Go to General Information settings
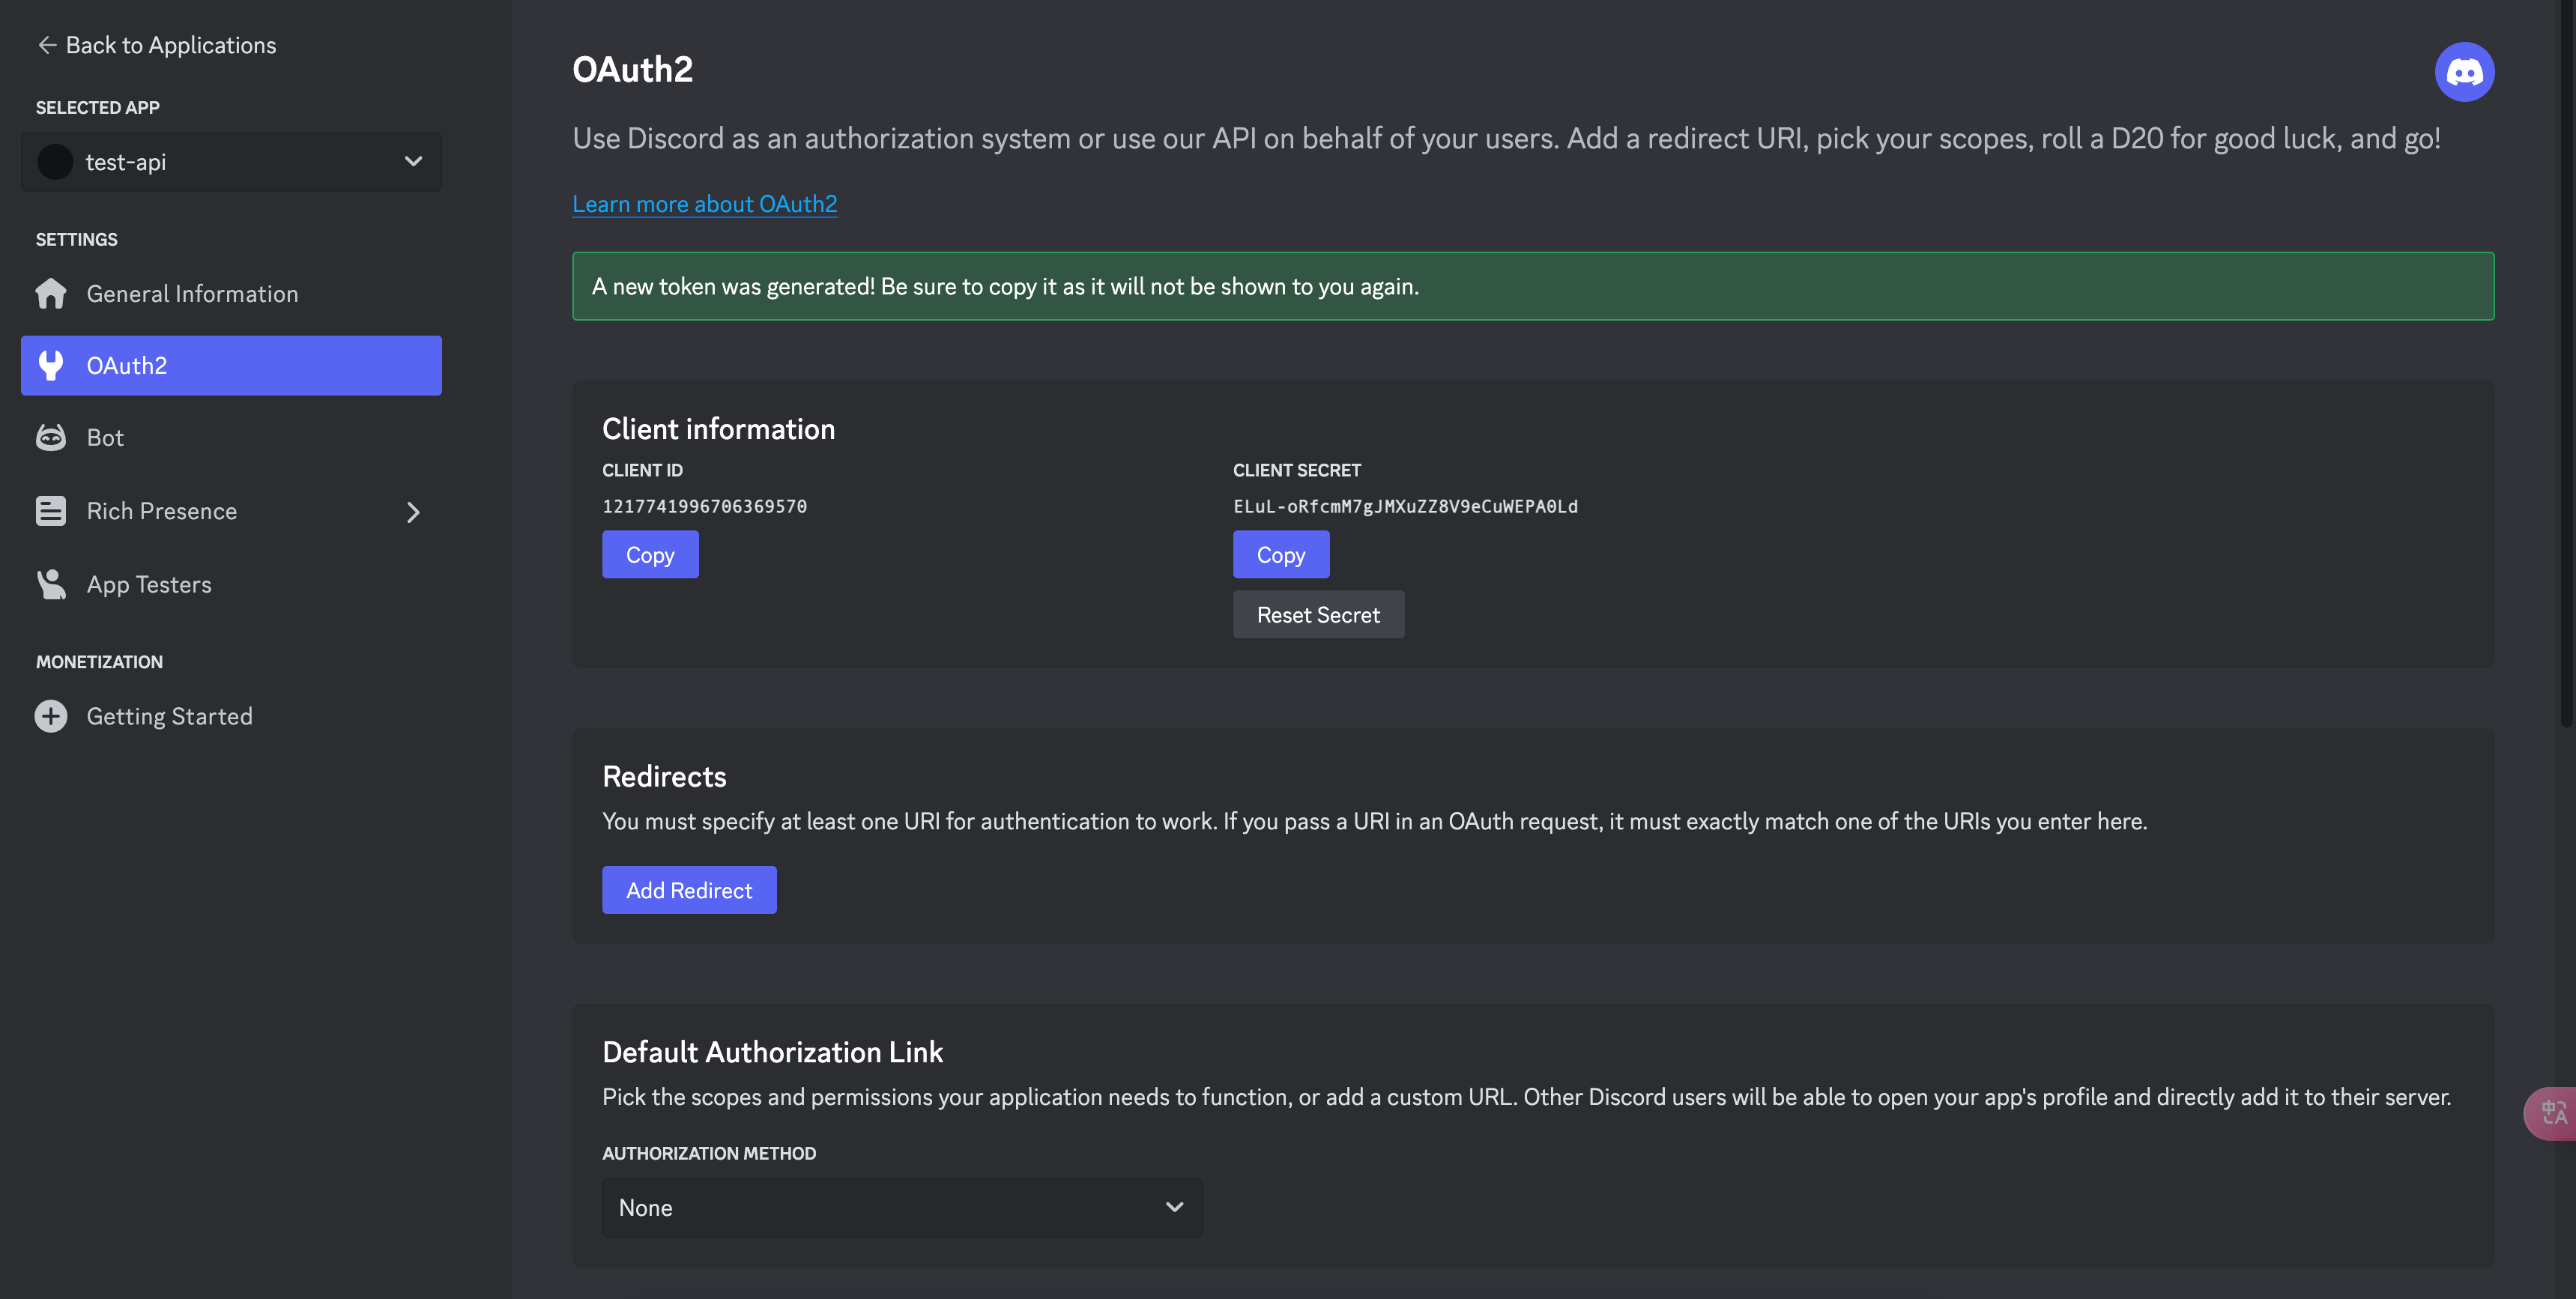Screen dimensions: 2576x1299 [231, 293]
